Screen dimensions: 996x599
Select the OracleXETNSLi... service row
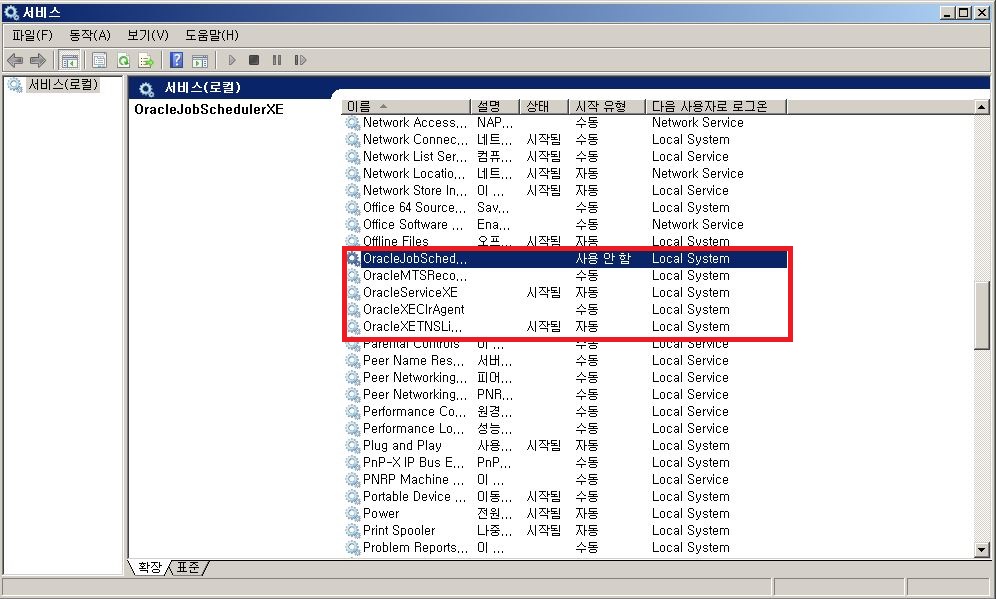click(565, 326)
